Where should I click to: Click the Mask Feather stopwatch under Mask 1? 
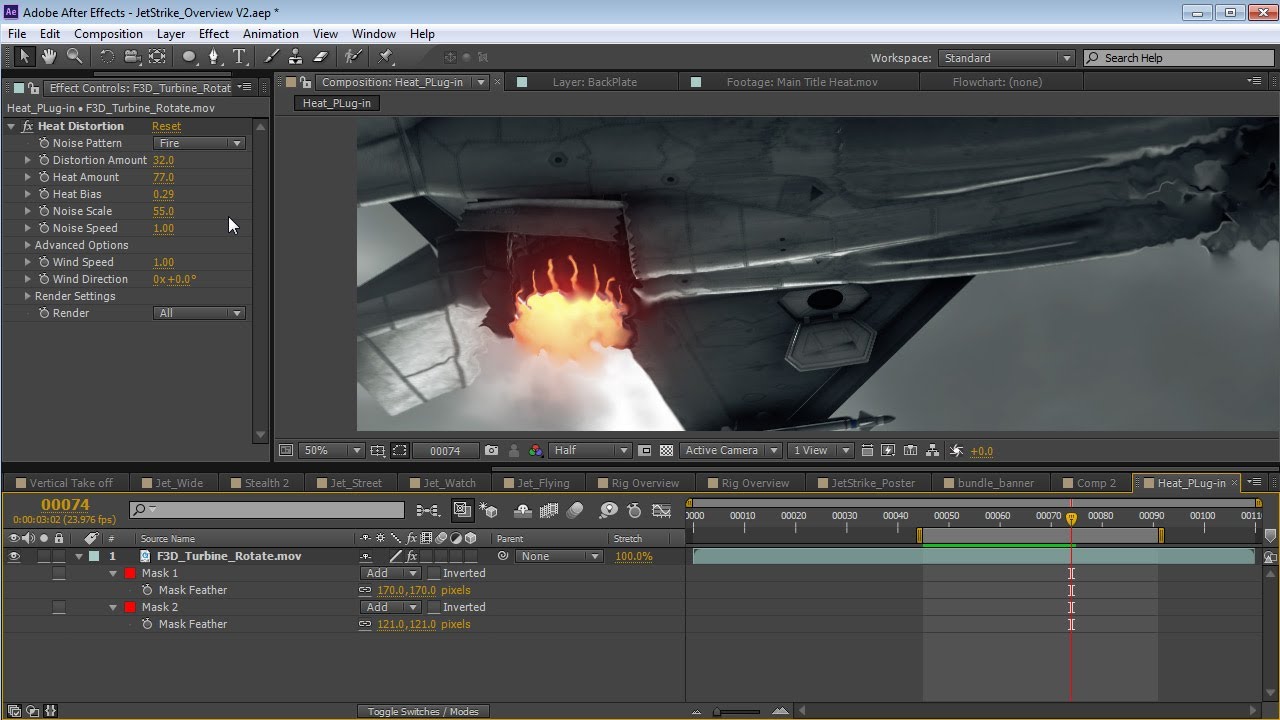tap(147, 590)
